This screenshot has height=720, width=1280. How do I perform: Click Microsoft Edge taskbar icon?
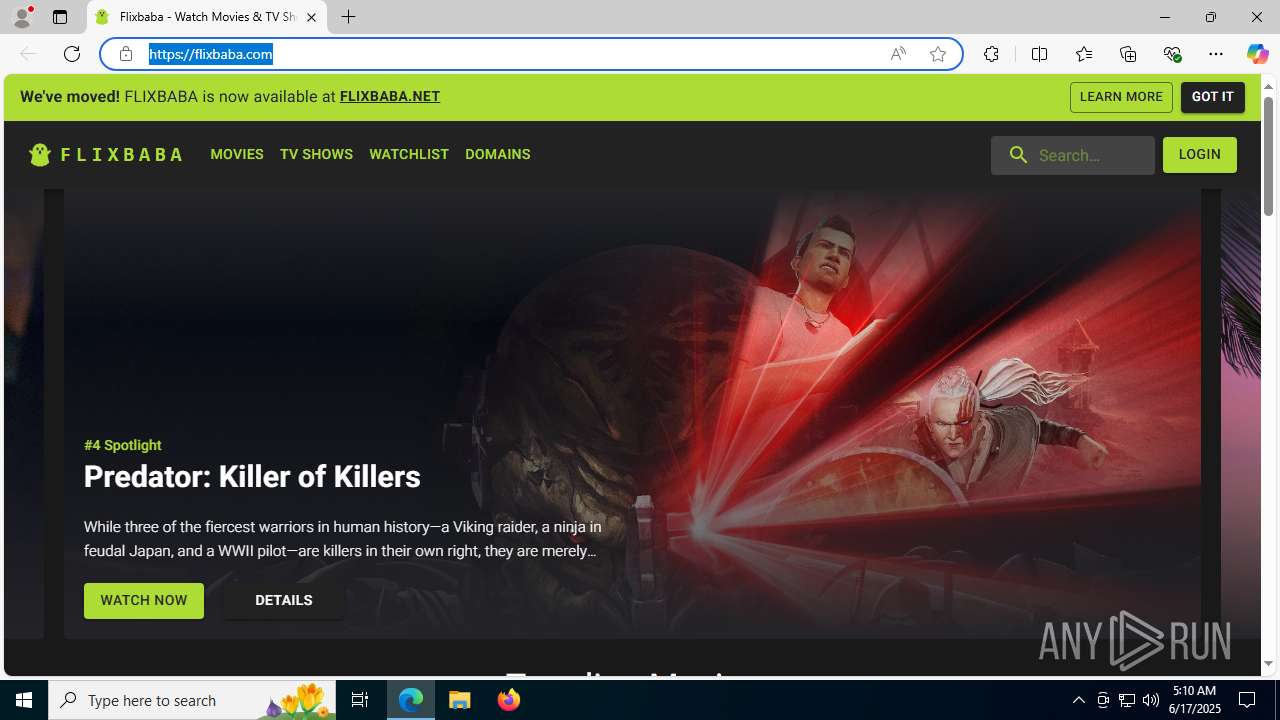point(411,700)
